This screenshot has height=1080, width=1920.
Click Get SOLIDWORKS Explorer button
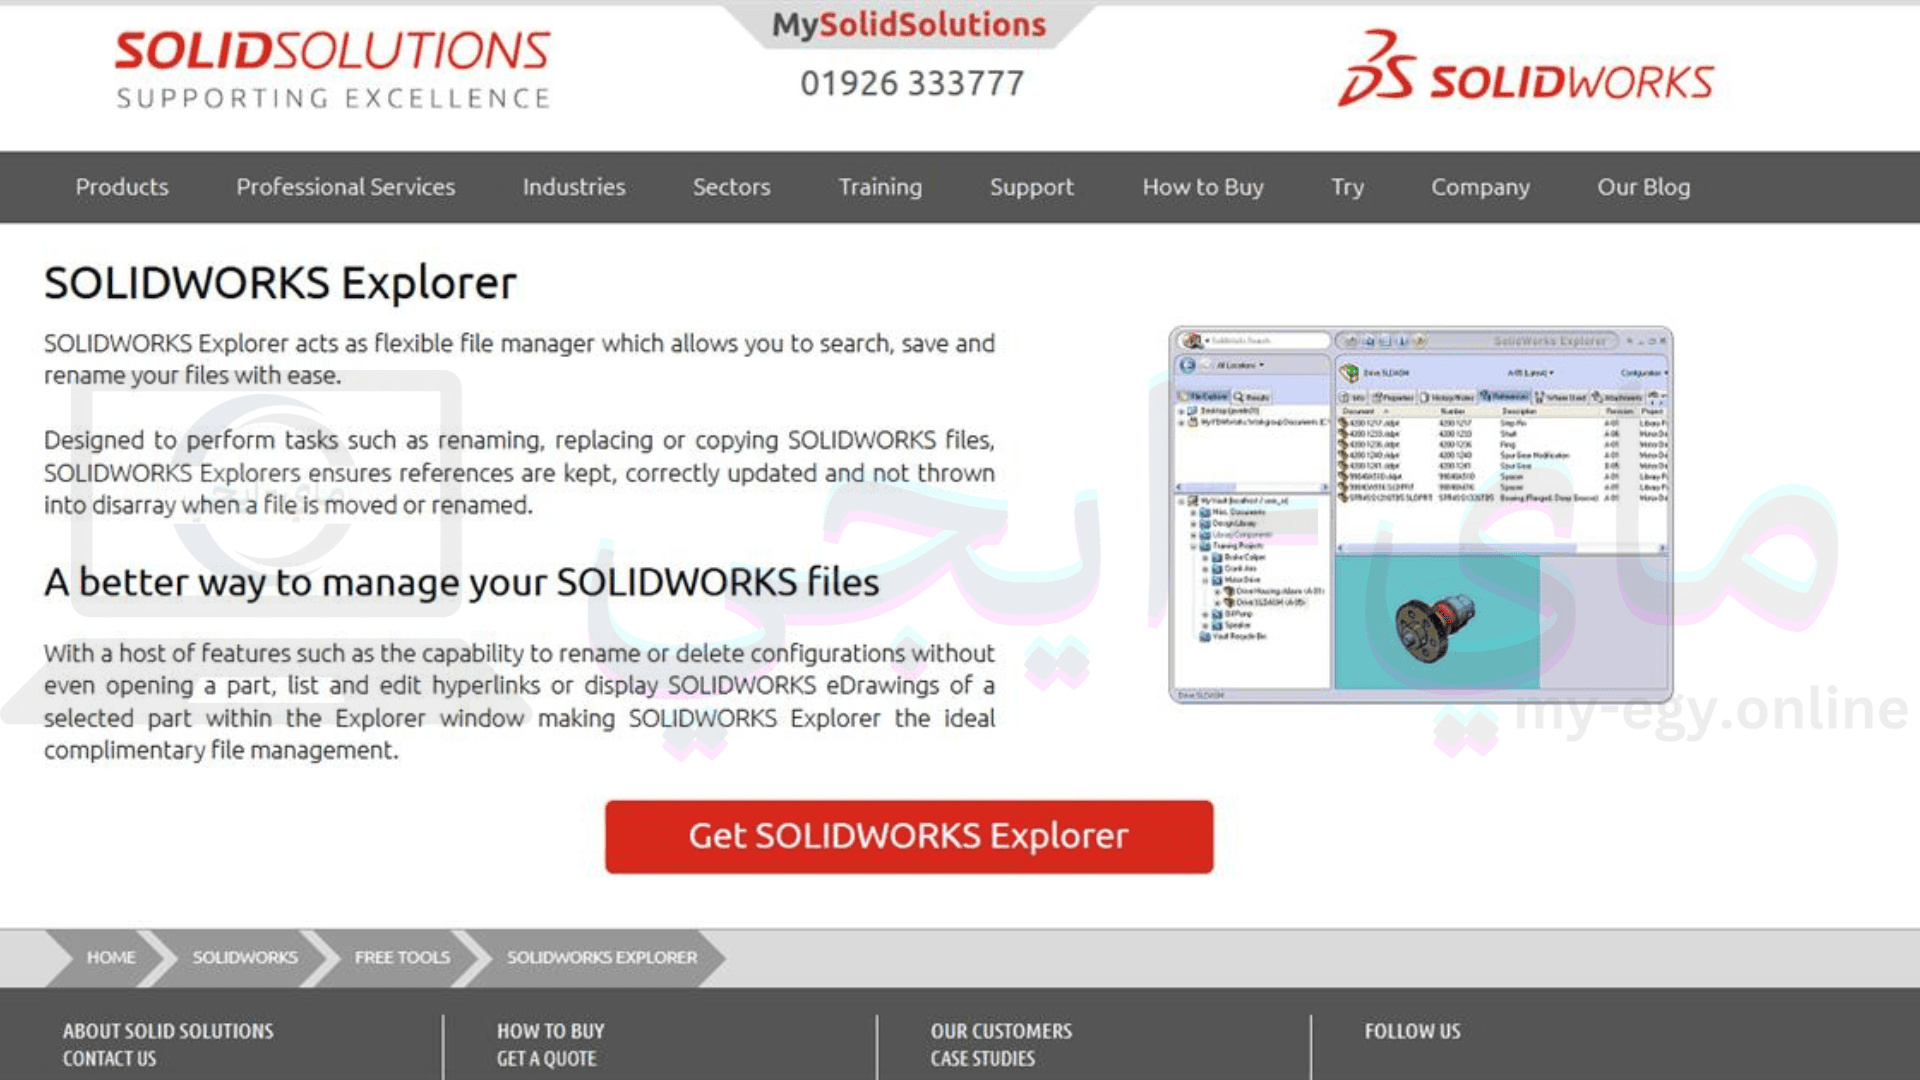click(x=907, y=833)
